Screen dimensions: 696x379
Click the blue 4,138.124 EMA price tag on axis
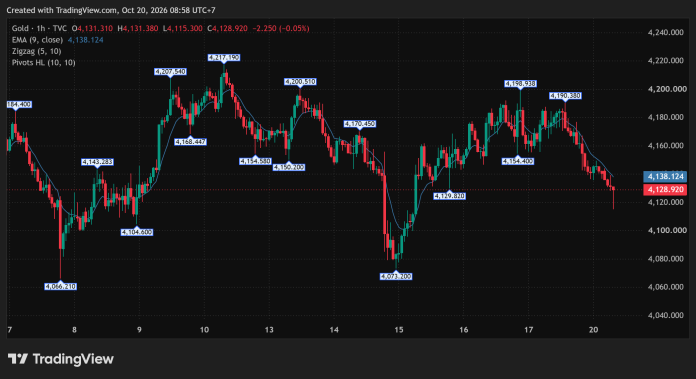click(x=665, y=177)
